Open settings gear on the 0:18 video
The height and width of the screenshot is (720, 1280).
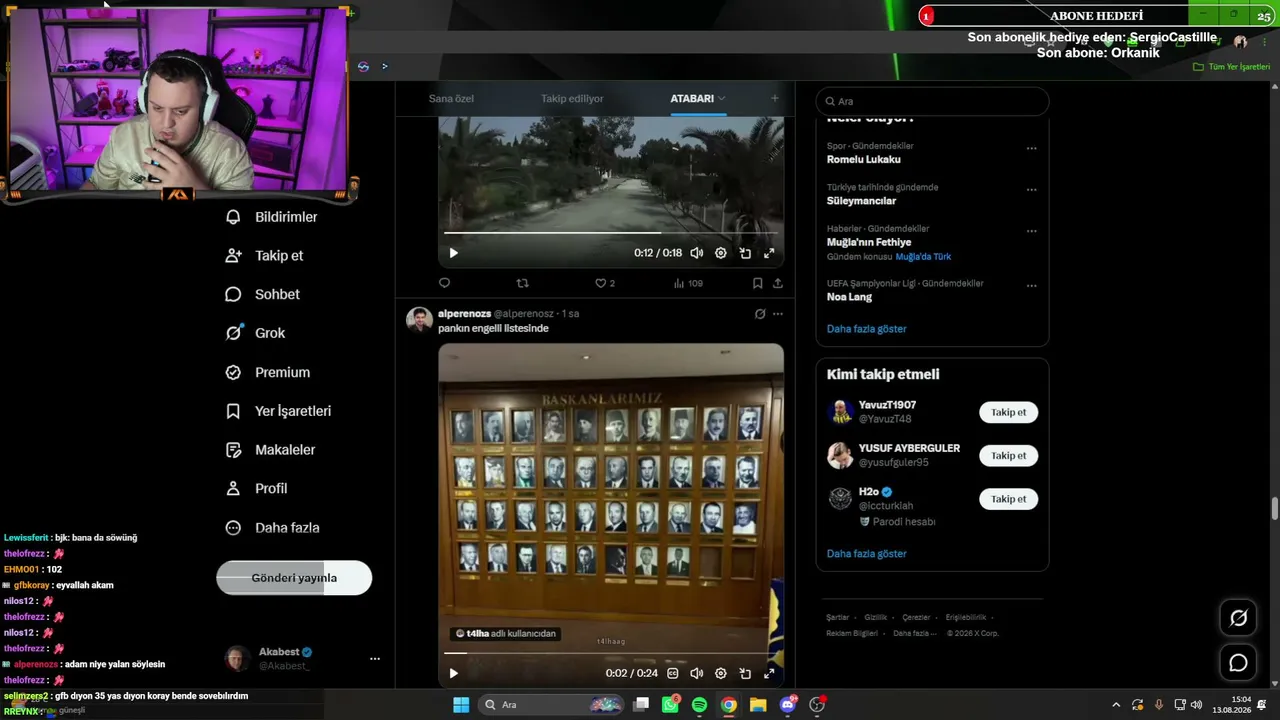coord(721,253)
